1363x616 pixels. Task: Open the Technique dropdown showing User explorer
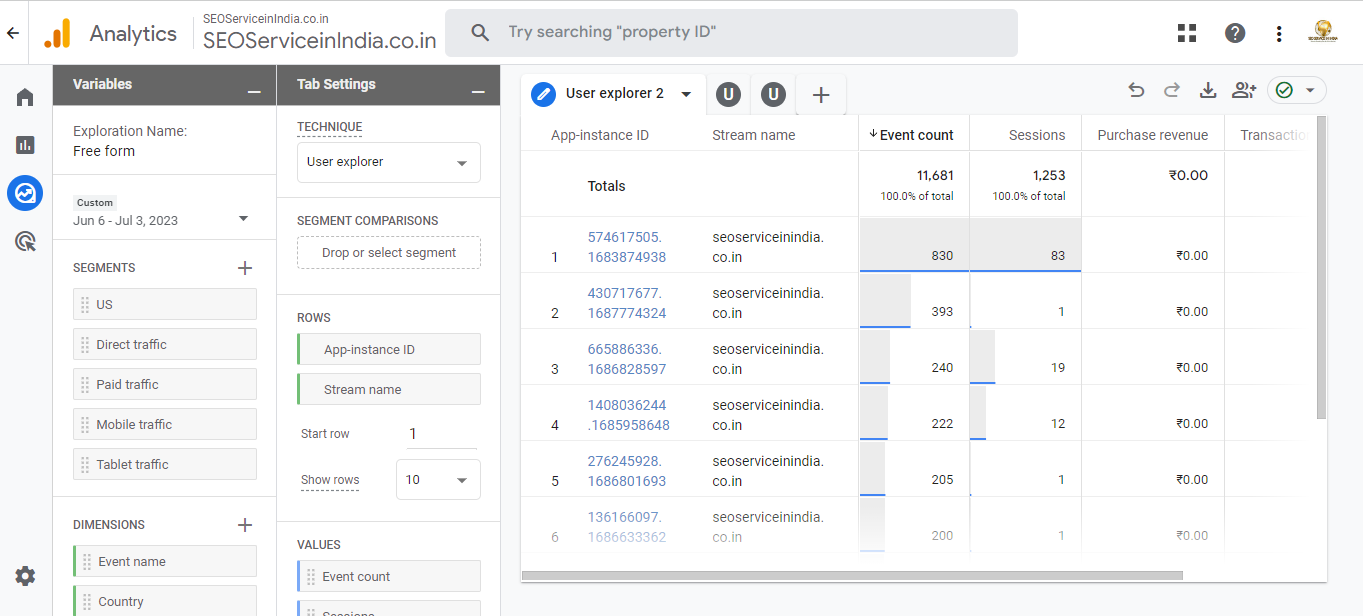(388, 162)
